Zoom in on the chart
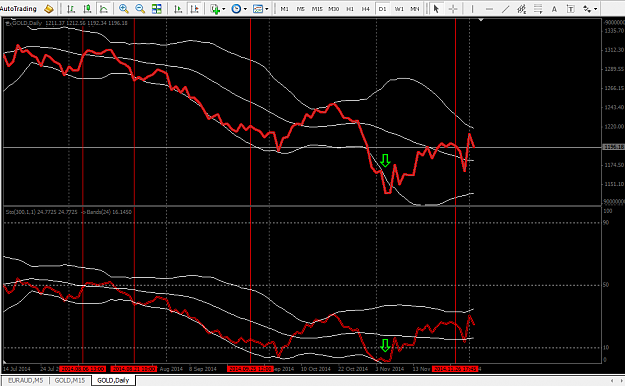The height and width of the screenshot is (386, 625). tap(124, 8)
